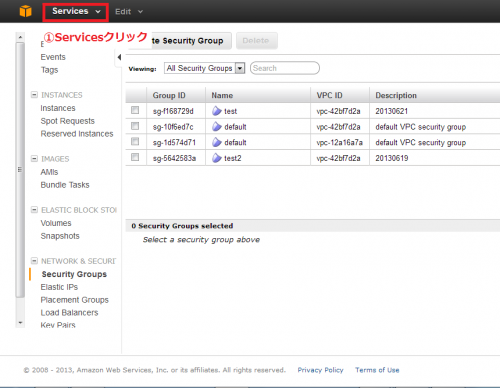Collapse the sidebar using the left arrow
The image size is (500, 388).
(119, 57)
